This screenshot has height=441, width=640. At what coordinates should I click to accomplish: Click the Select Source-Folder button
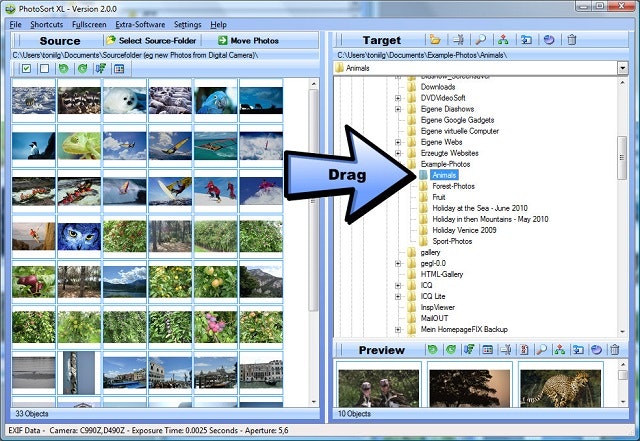(151, 40)
